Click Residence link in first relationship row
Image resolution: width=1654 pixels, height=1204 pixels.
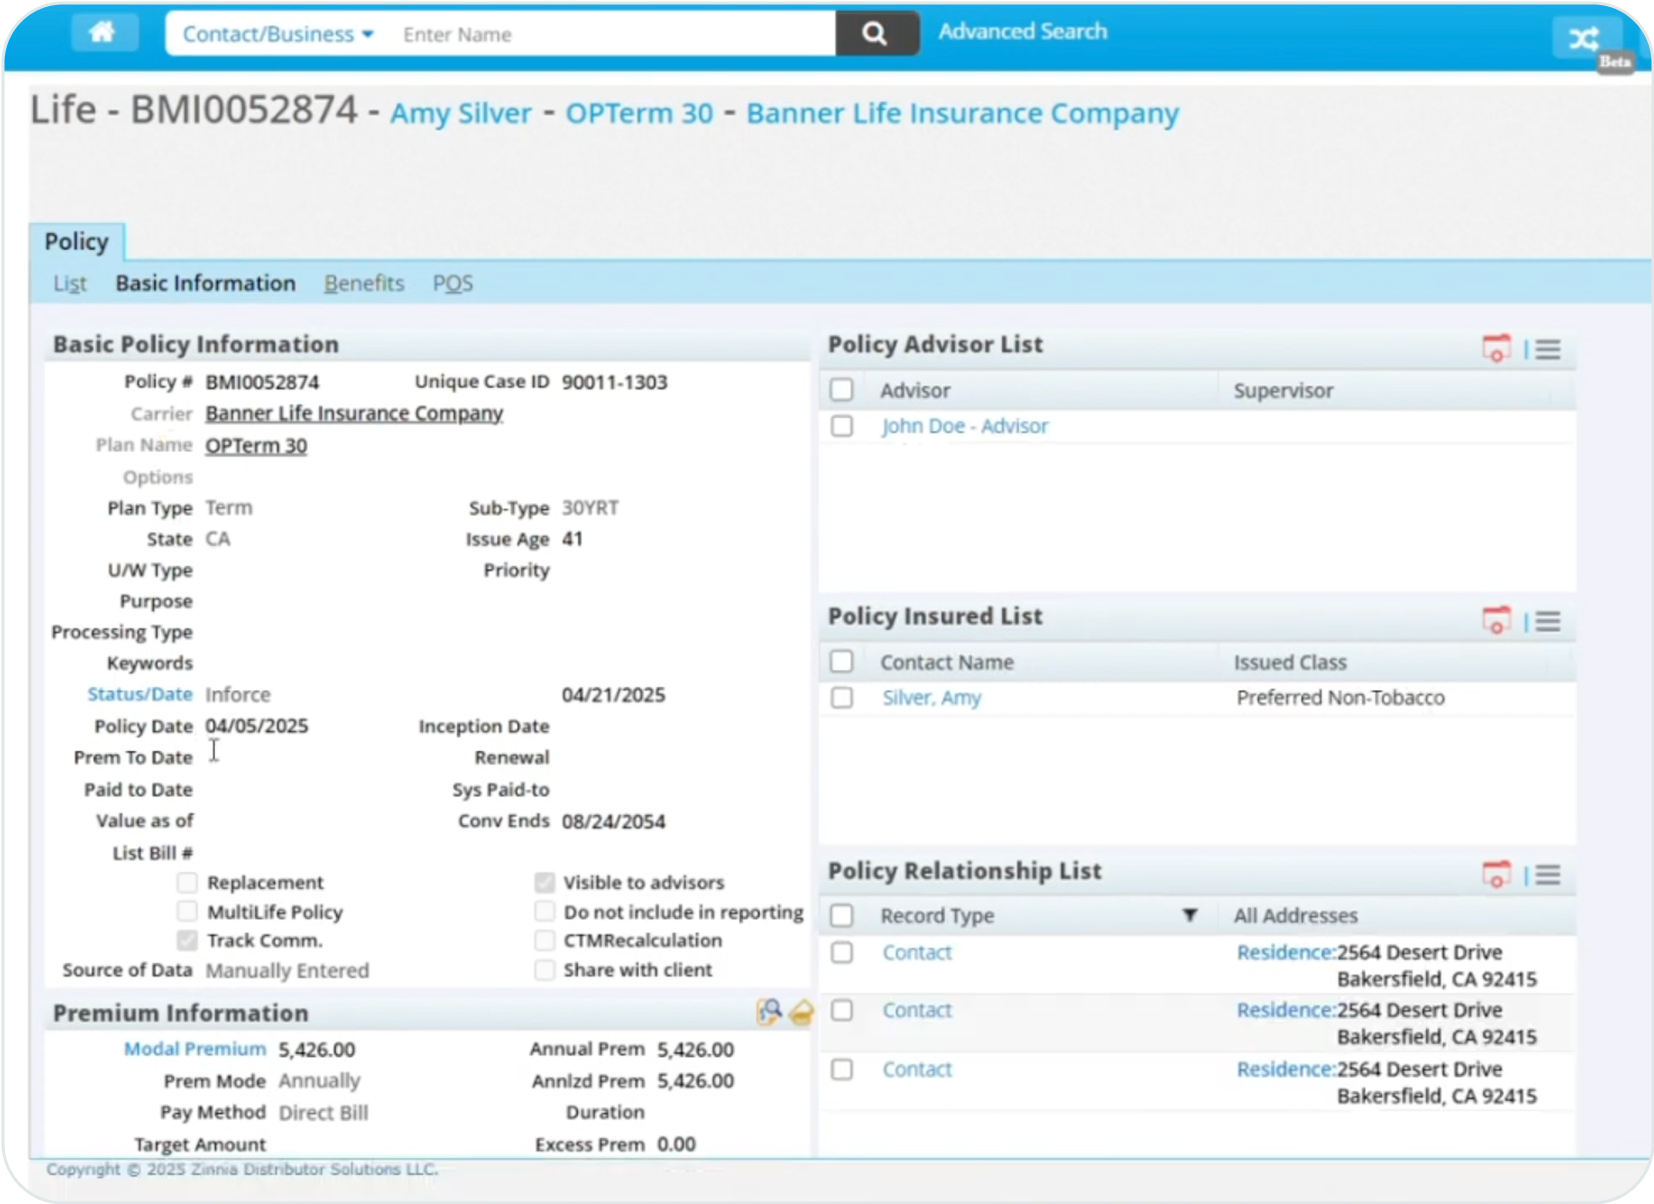tap(1285, 952)
